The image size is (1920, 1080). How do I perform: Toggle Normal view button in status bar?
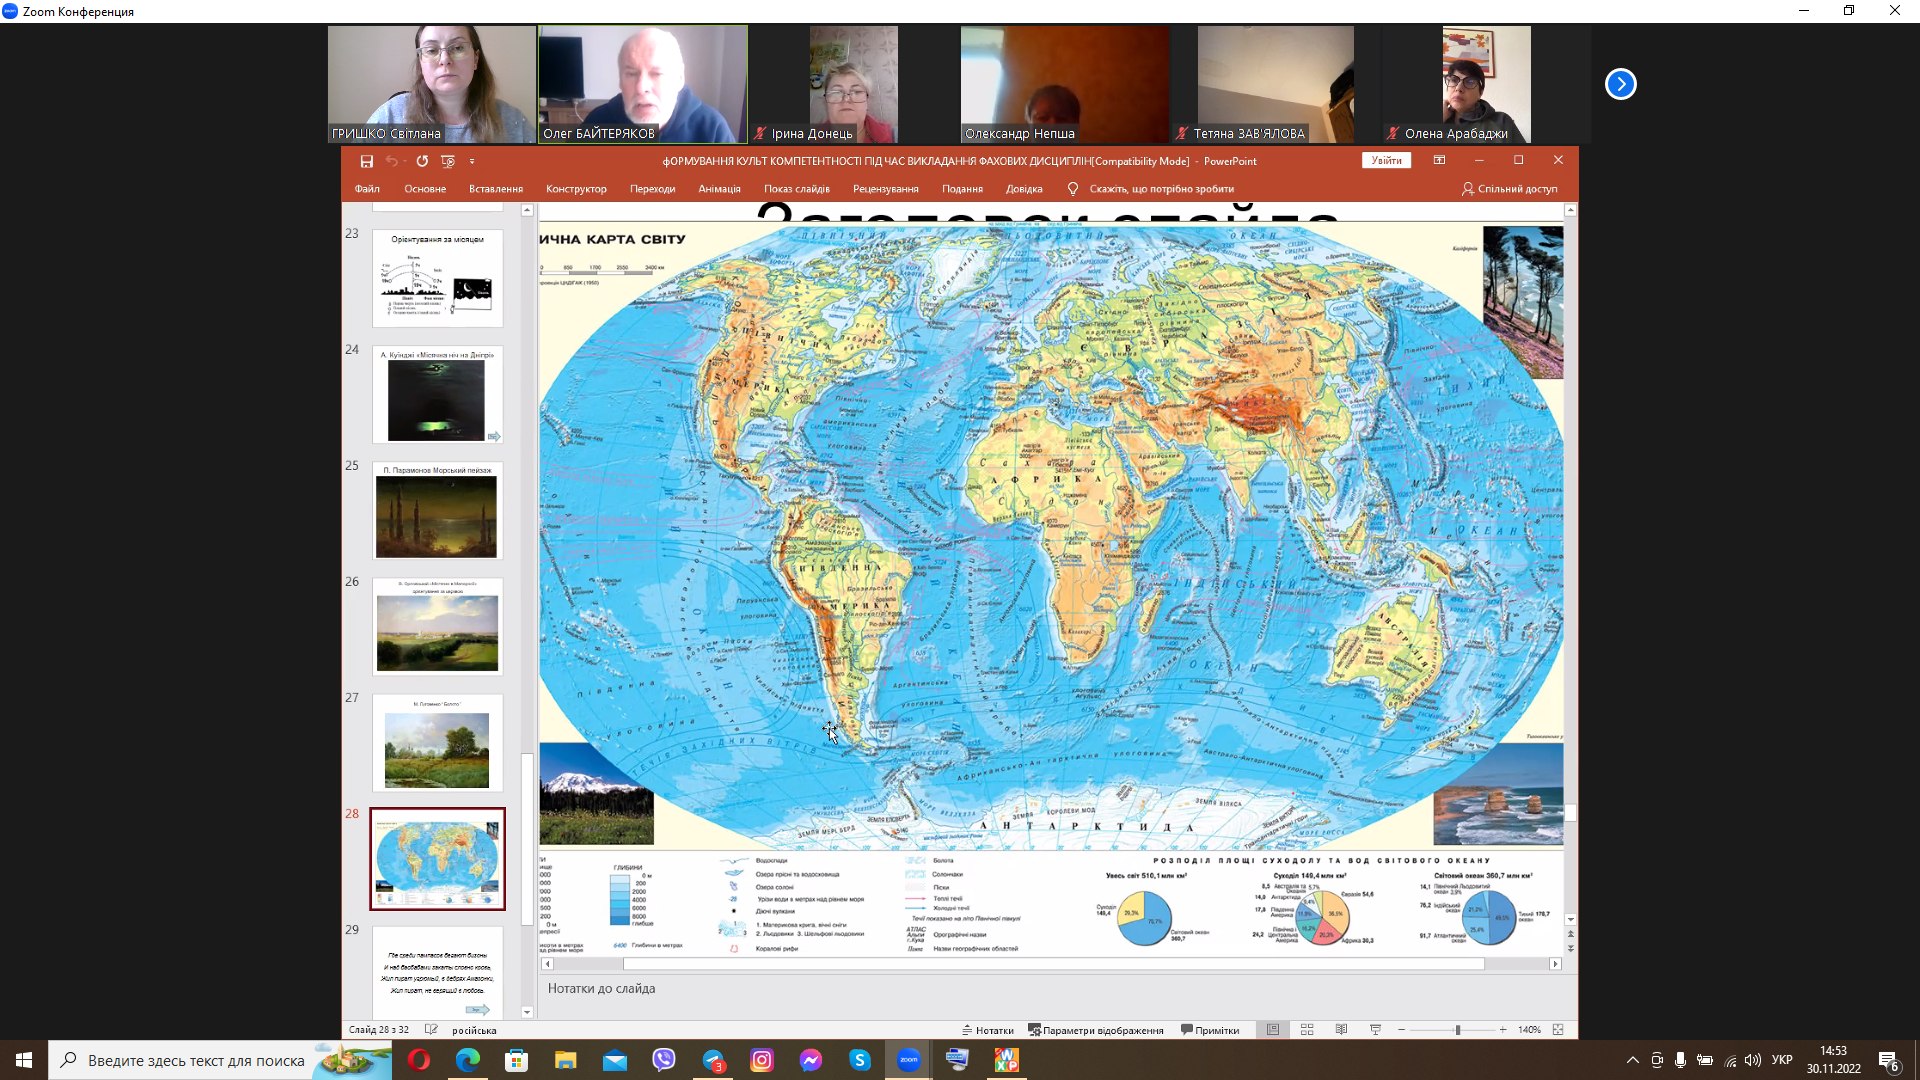(x=1273, y=1030)
